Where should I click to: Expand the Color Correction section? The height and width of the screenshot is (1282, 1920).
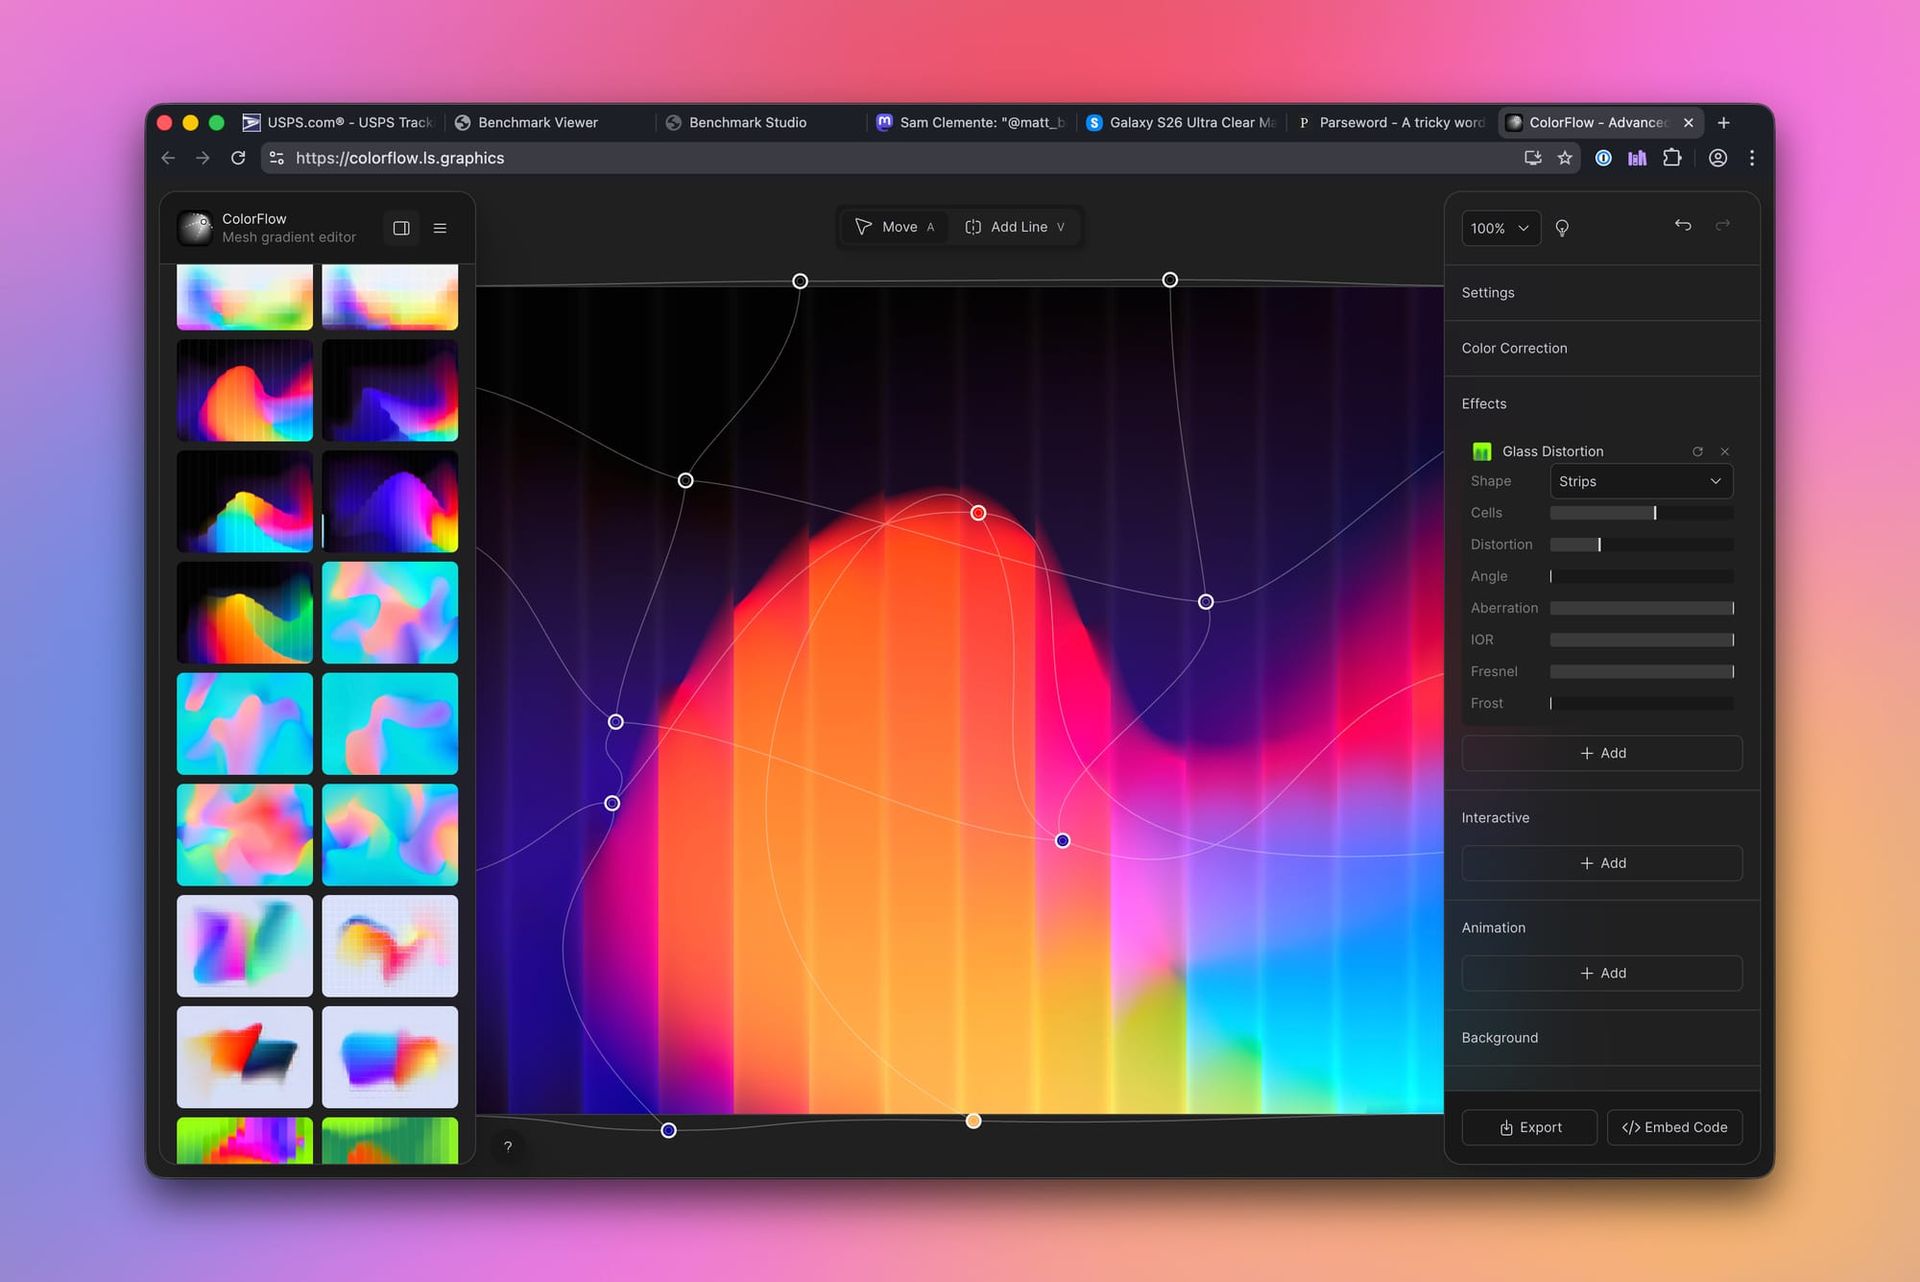click(1514, 348)
